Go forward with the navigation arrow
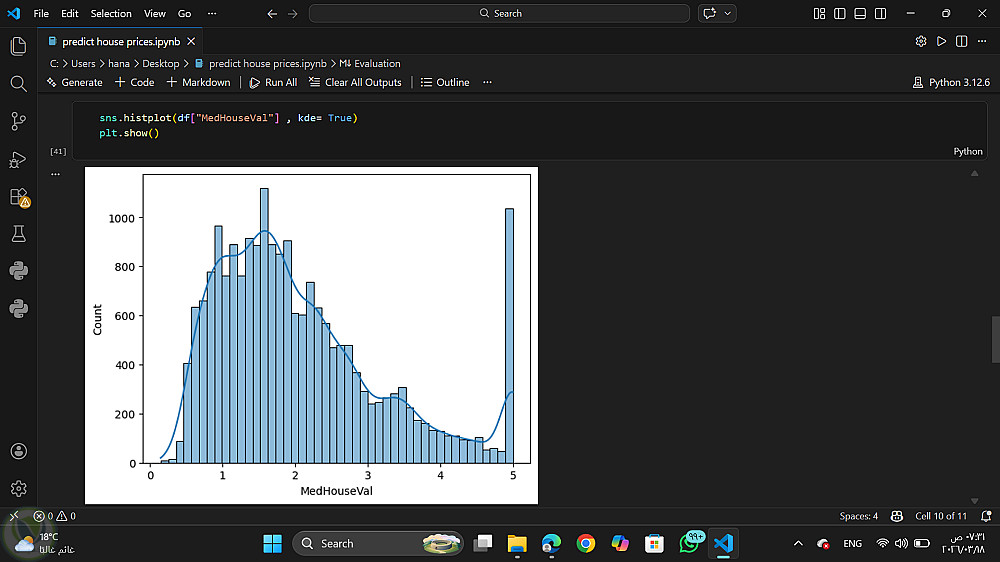 click(x=293, y=13)
